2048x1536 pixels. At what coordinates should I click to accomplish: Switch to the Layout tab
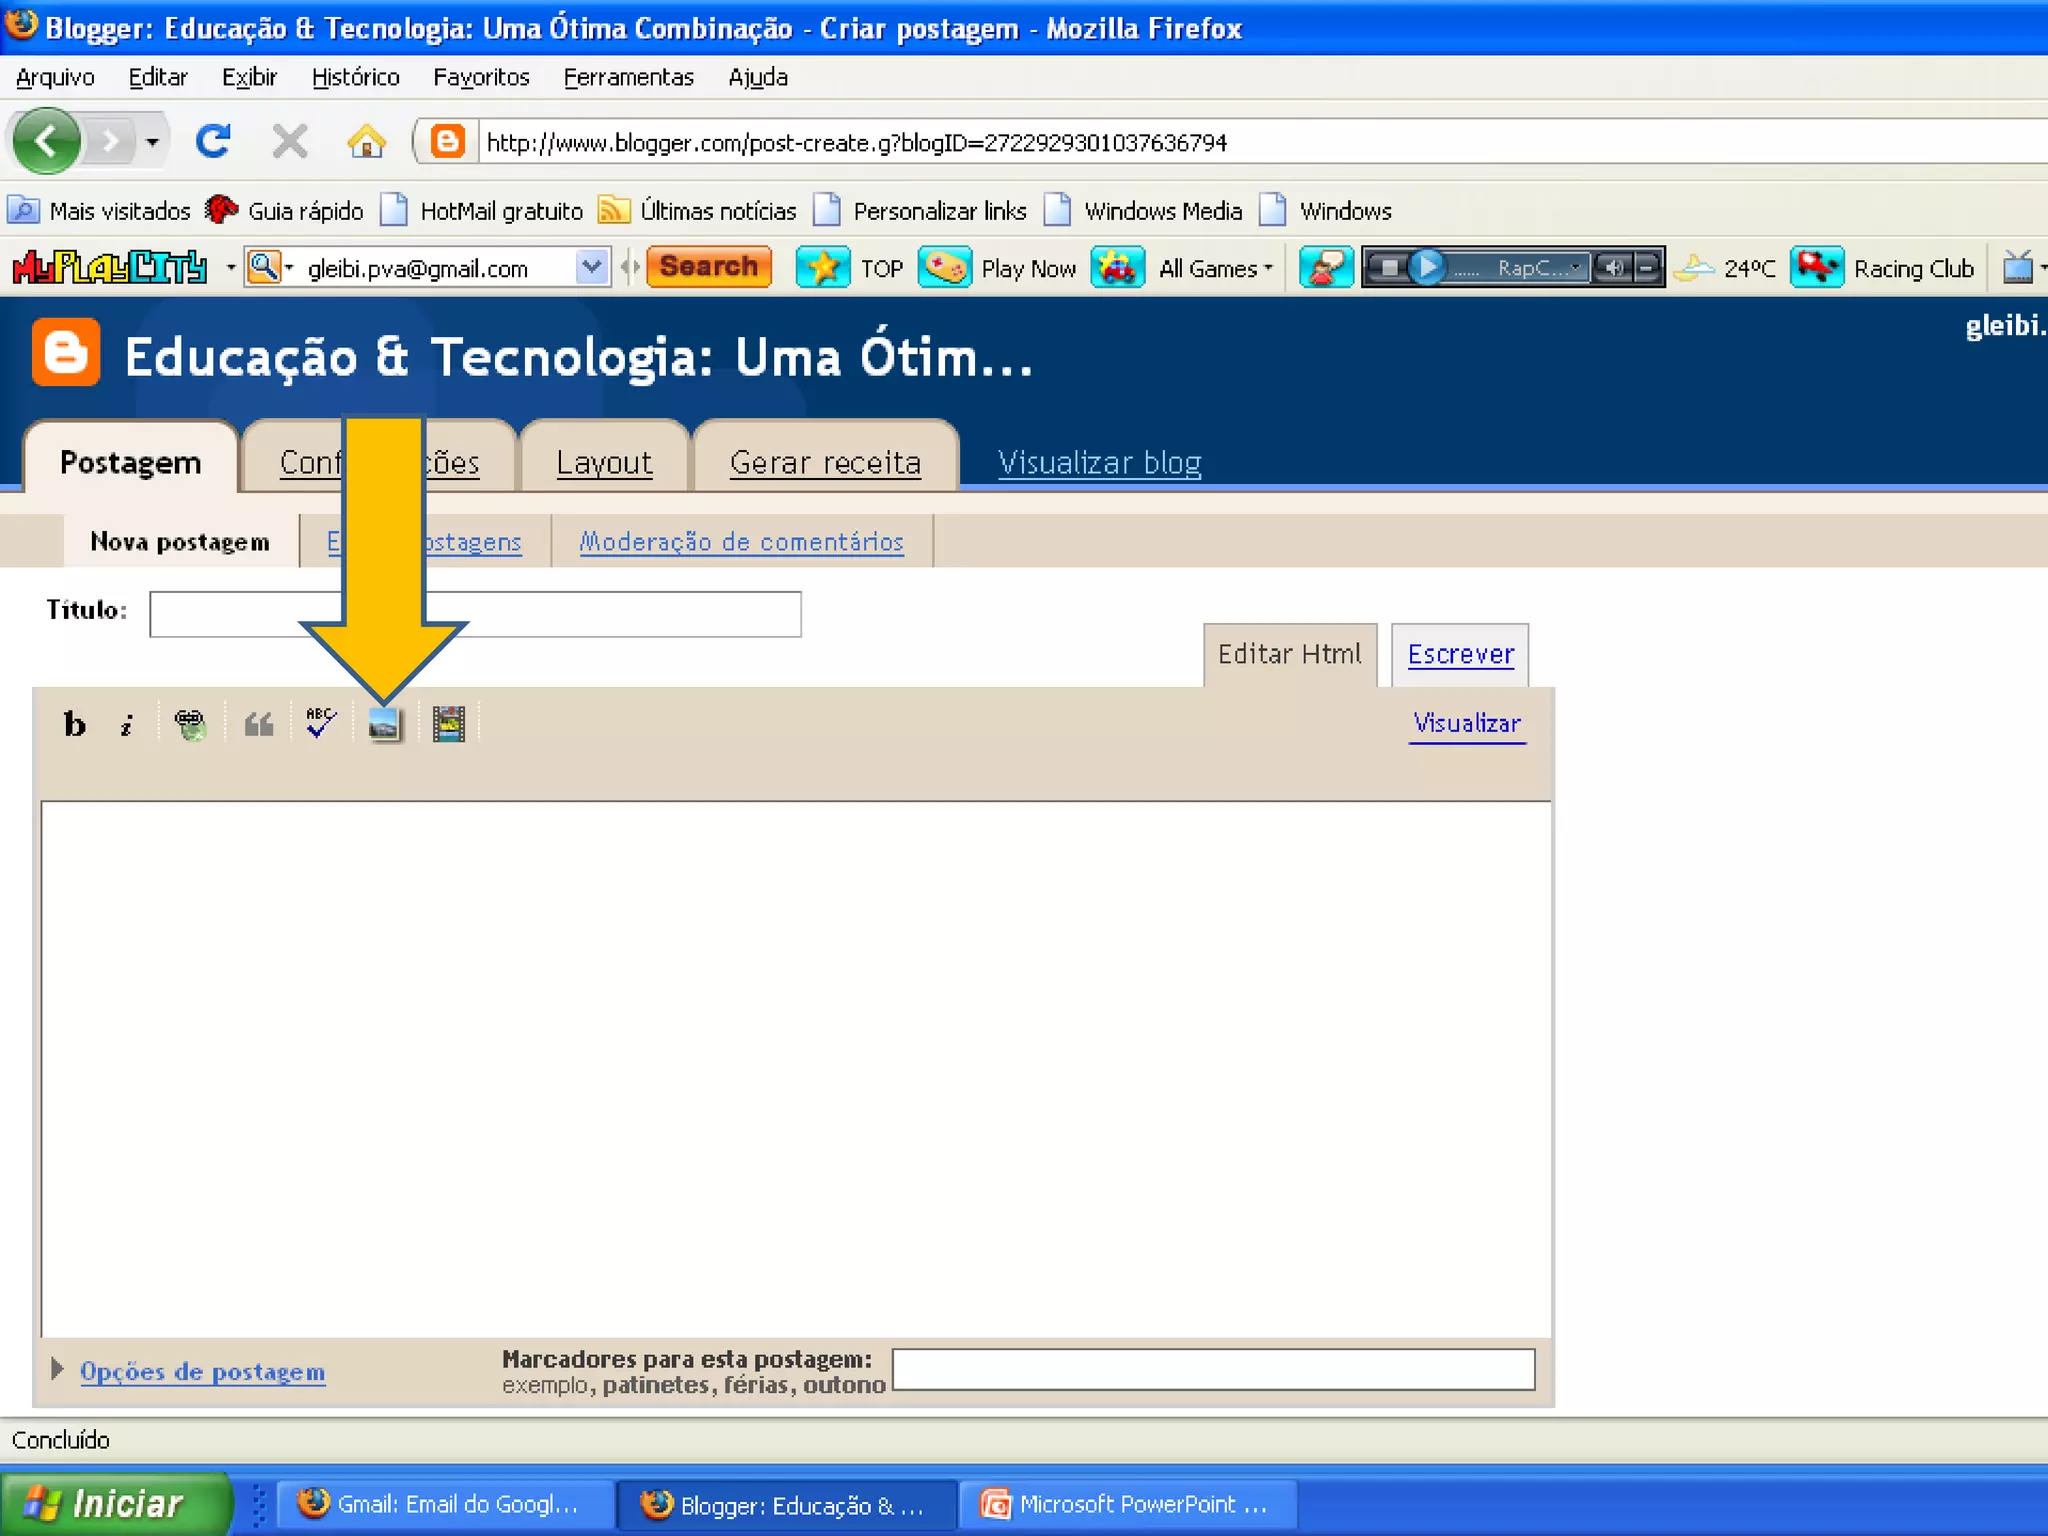coord(604,462)
